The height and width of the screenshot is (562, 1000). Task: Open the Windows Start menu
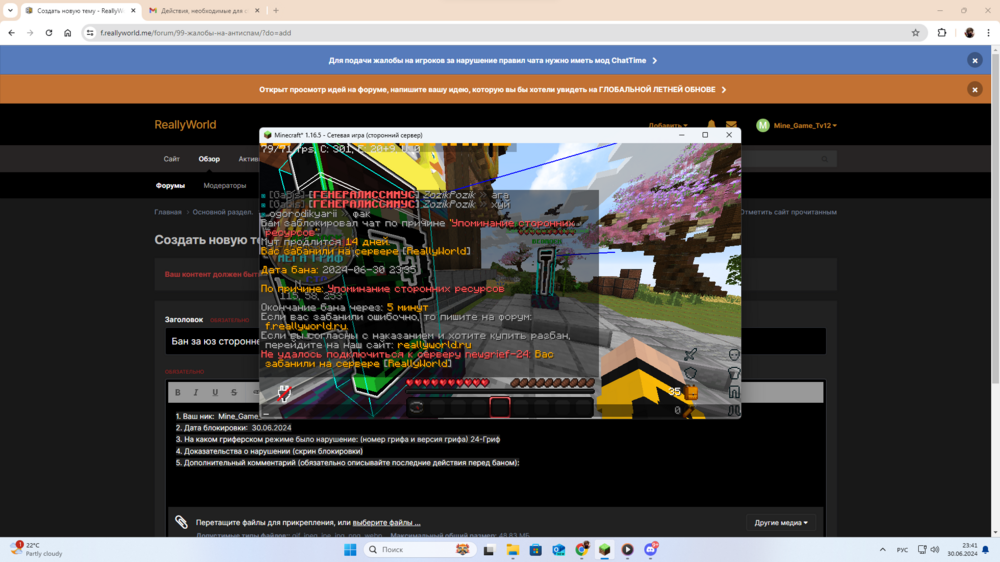pyautogui.click(x=350, y=549)
